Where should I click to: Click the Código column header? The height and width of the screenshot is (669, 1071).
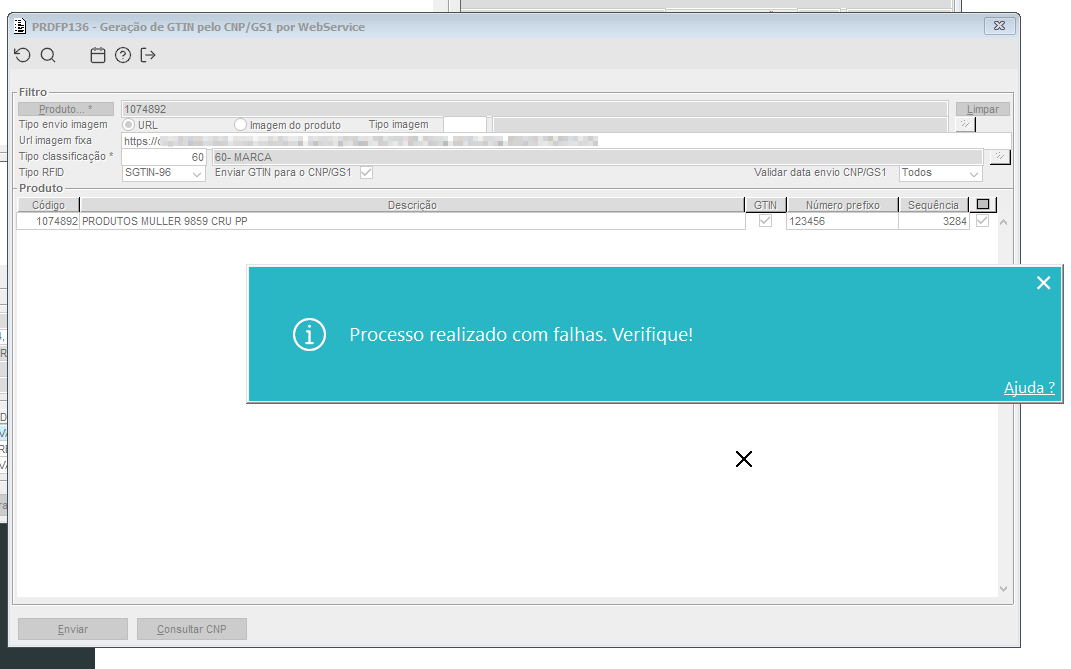point(48,205)
